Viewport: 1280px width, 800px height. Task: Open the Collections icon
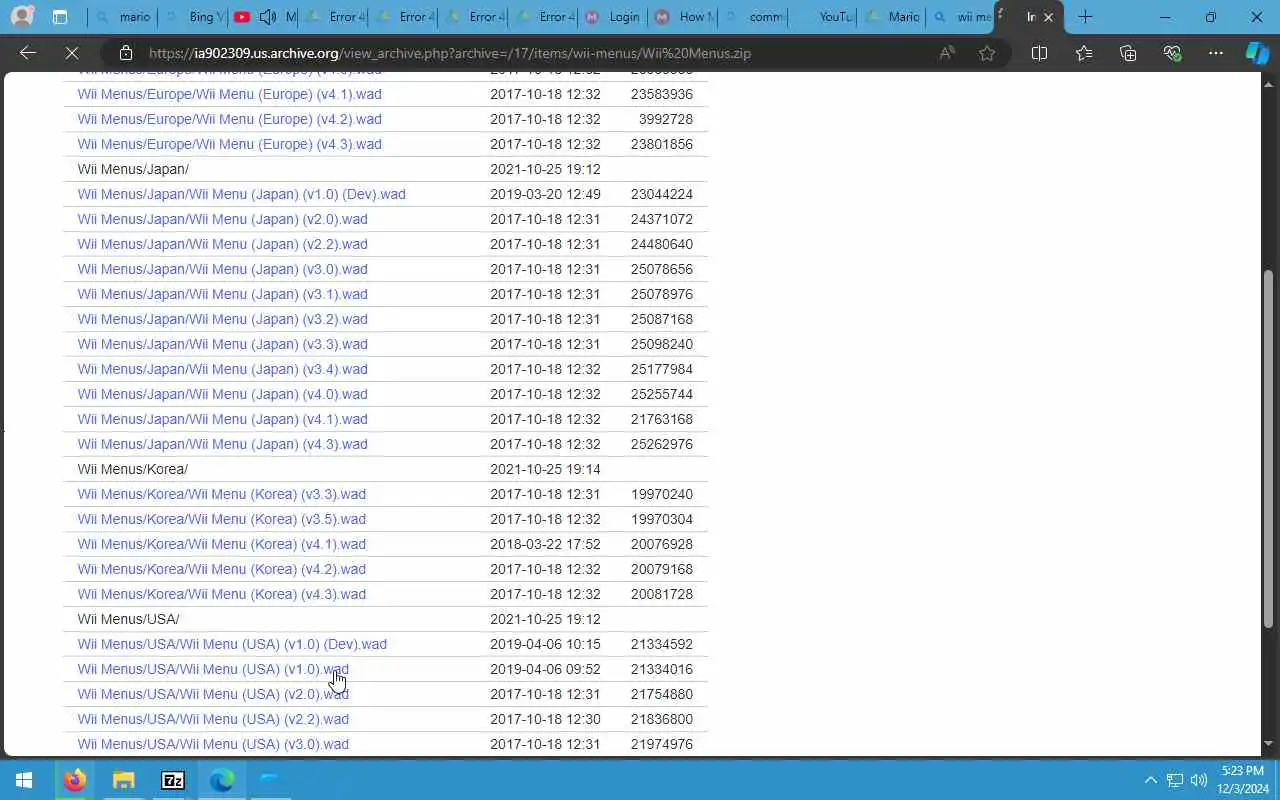pyautogui.click(x=1128, y=53)
